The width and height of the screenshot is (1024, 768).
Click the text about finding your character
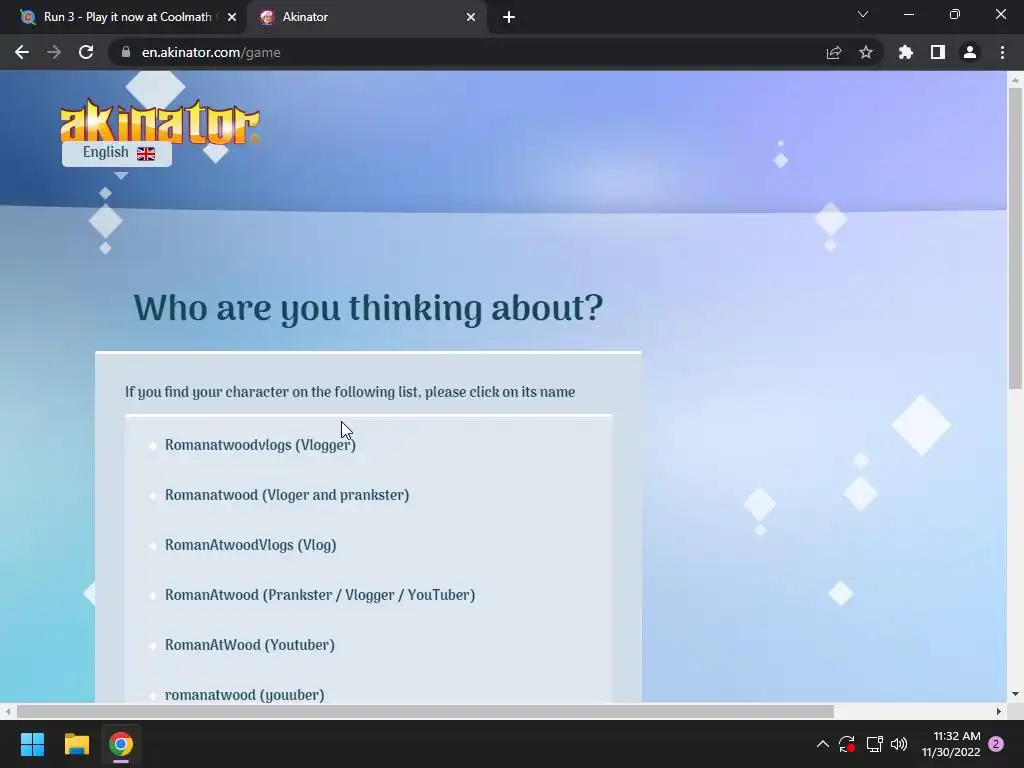click(x=350, y=392)
